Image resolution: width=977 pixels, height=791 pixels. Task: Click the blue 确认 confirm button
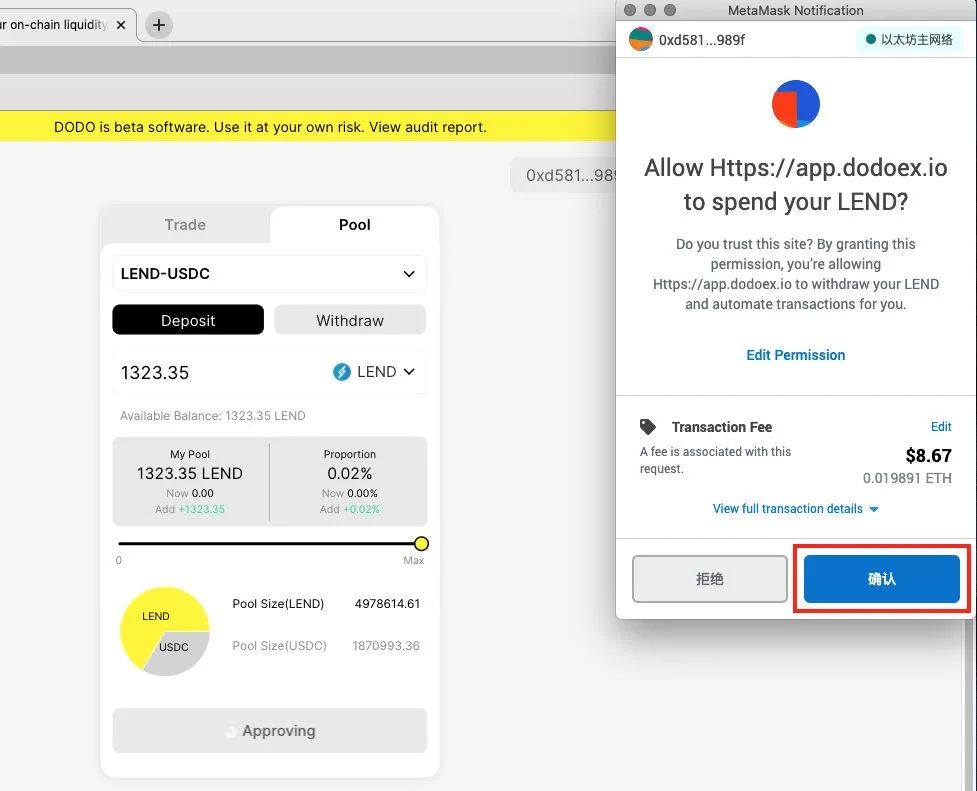tap(881, 579)
